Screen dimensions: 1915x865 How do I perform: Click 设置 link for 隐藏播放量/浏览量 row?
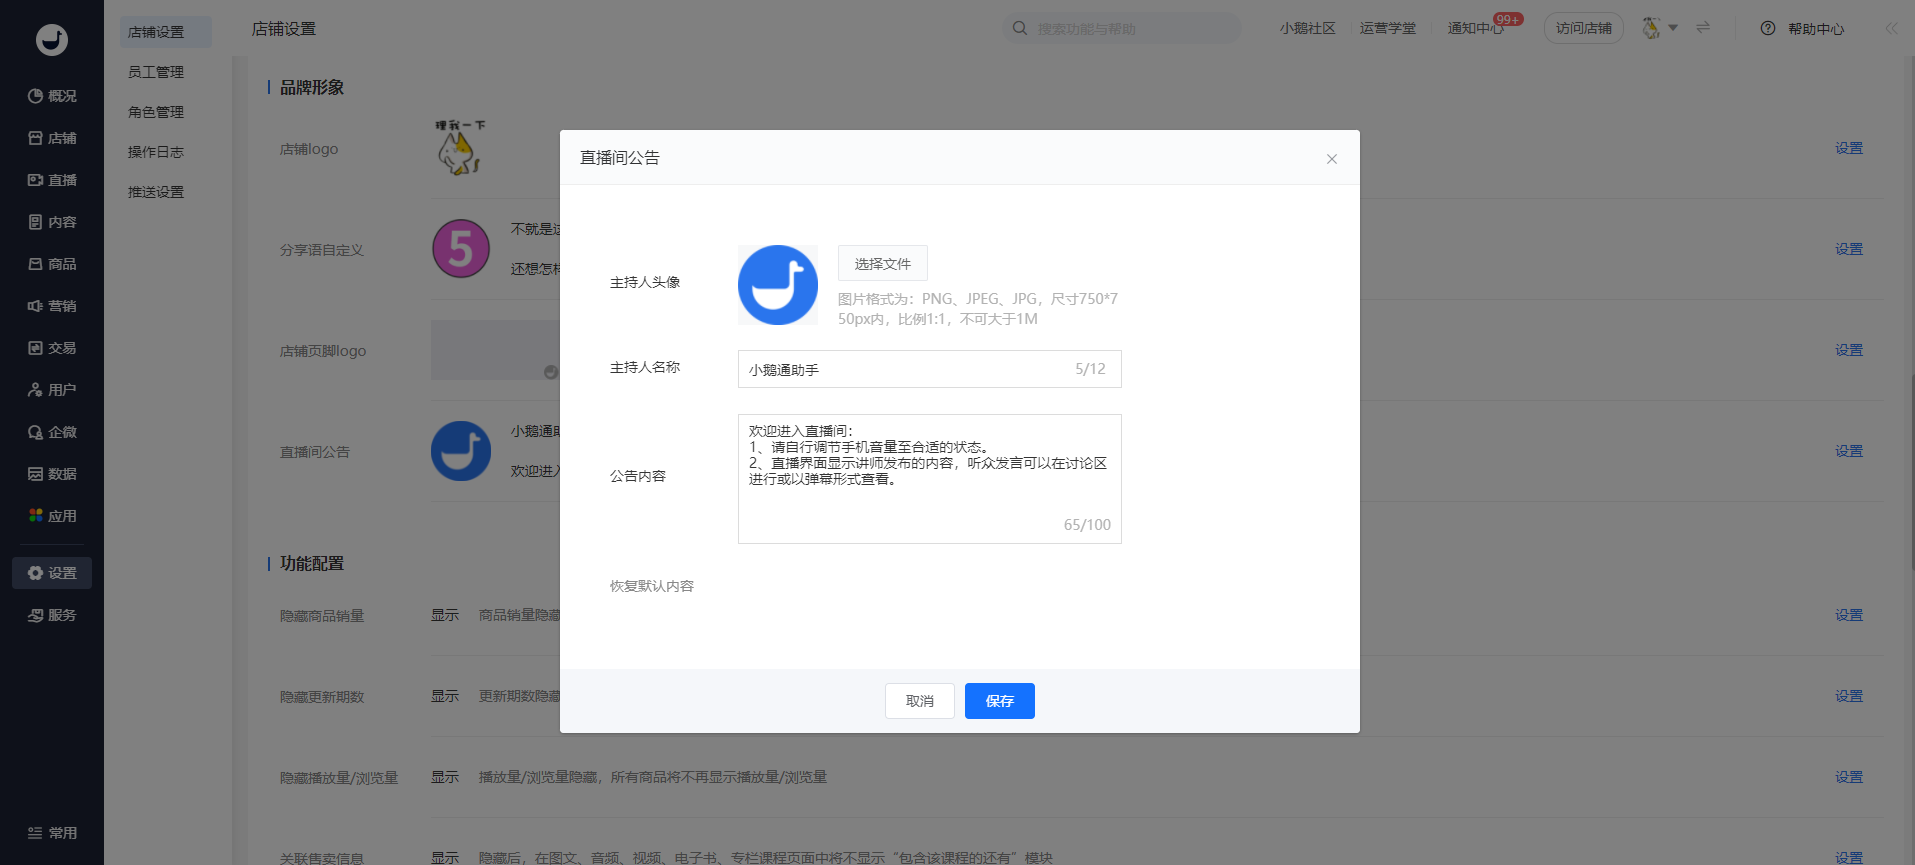[1849, 777]
